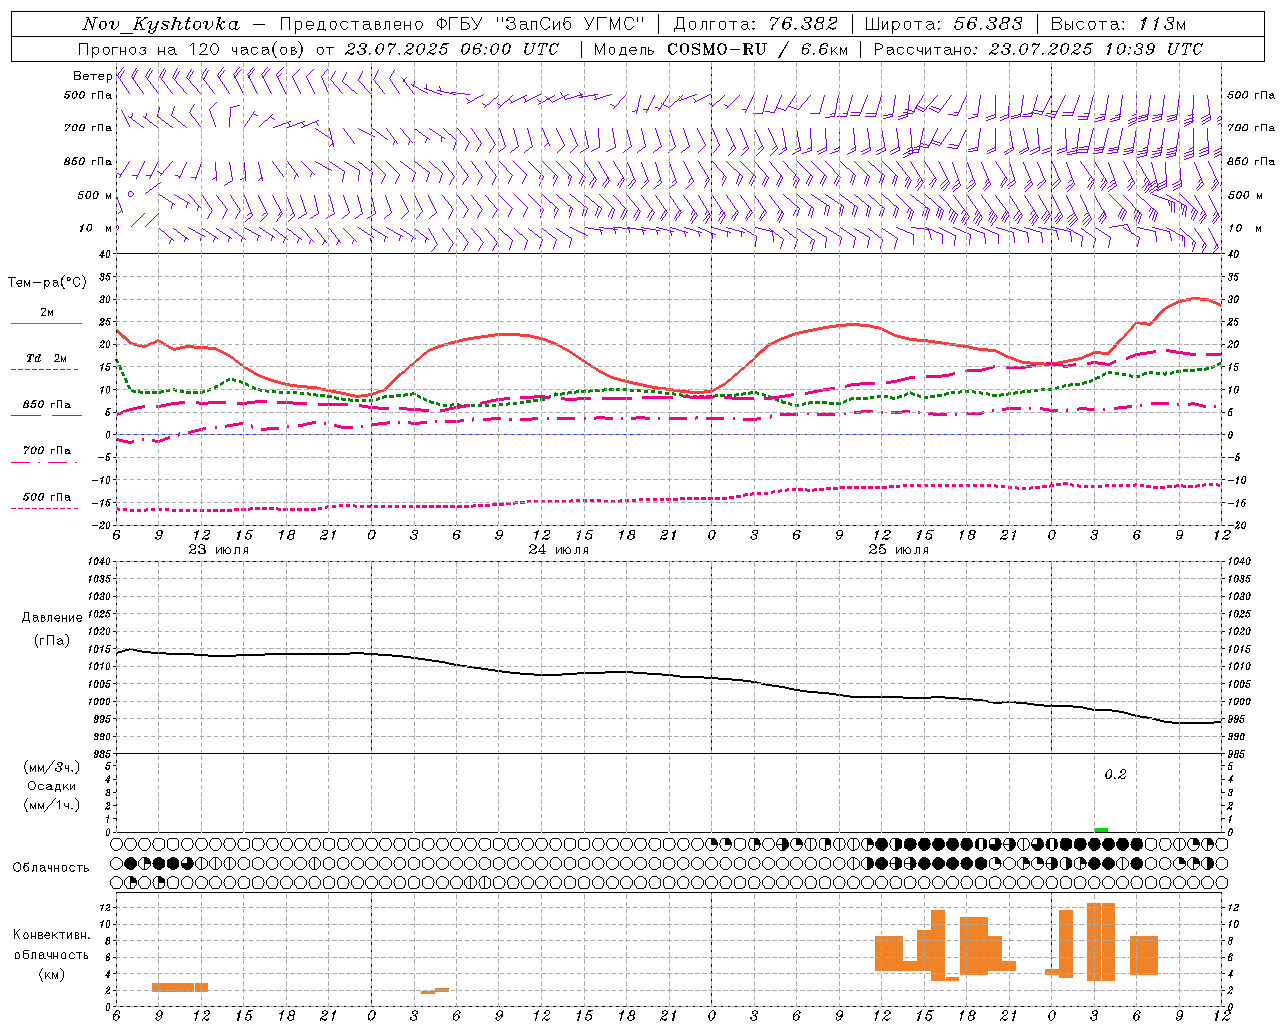Viewport: 1280px width, 1024px height.
Task: Click the Облачность cloudiness label
Action: tap(52, 868)
